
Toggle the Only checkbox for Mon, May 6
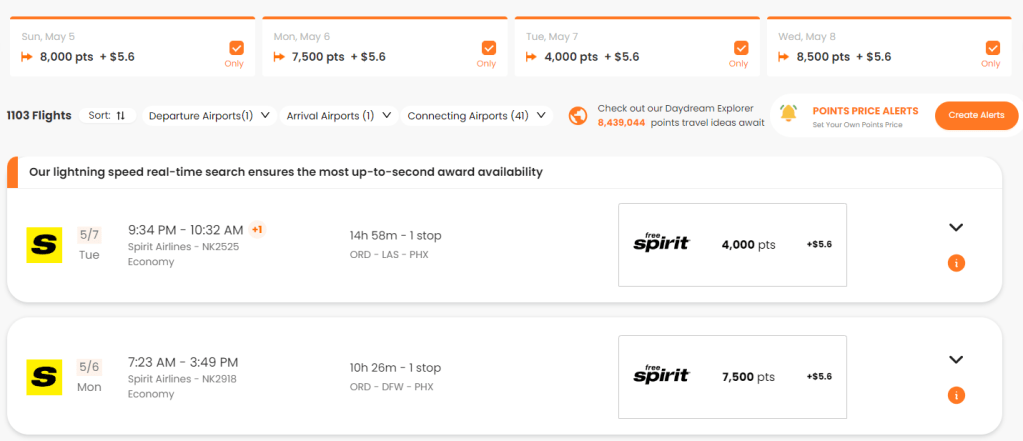[488, 47]
